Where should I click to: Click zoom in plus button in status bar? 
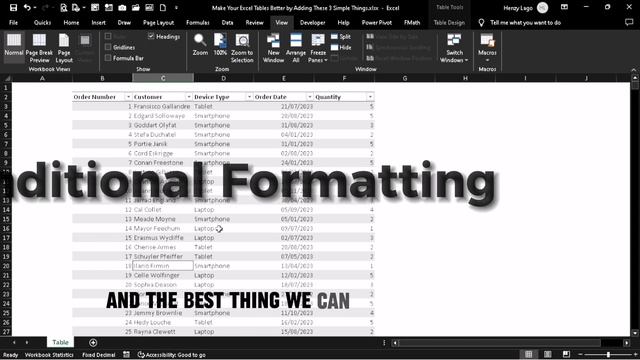pos(635,354)
